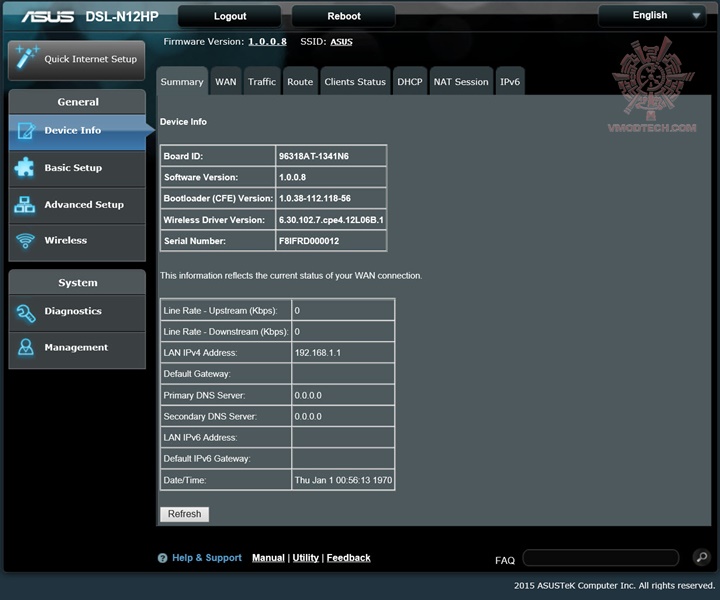This screenshot has height=600, width=720.
Task: Click the Diagnostics wrench icon
Action: 26,313
